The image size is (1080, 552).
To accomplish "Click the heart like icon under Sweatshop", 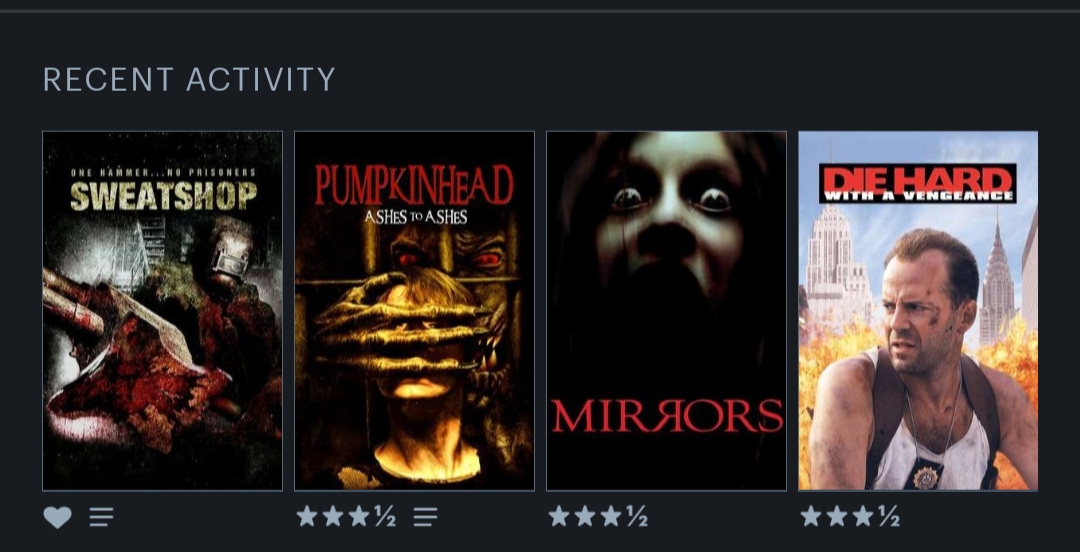I will [57, 517].
